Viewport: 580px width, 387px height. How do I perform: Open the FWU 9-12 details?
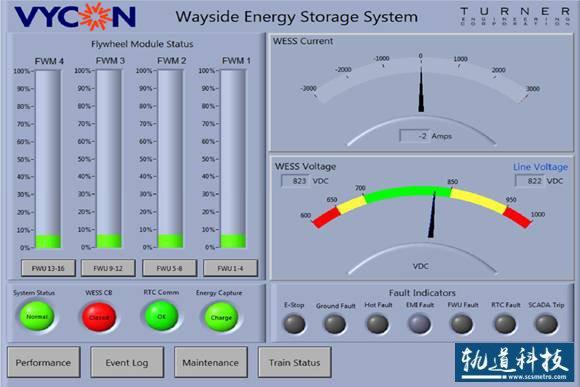point(108,268)
